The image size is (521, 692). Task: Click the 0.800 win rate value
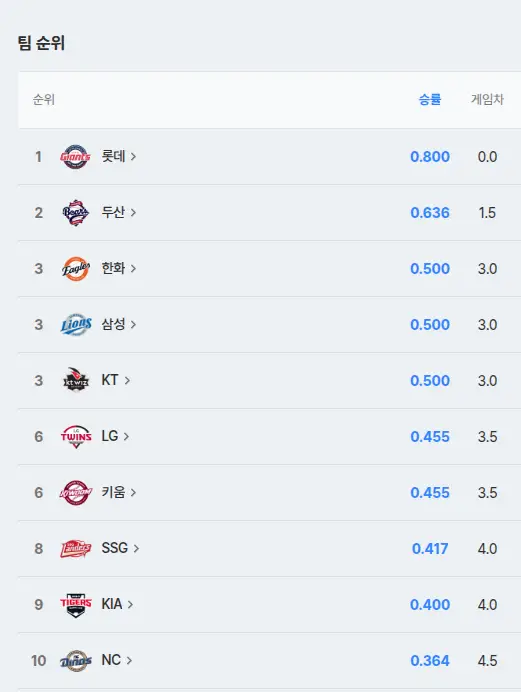pyautogui.click(x=430, y=157)
